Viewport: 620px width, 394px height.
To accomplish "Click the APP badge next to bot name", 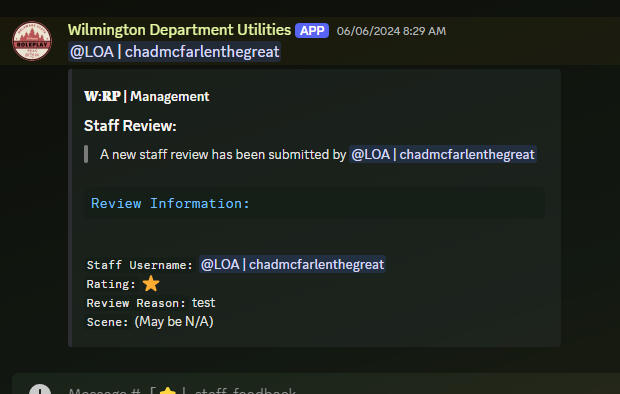I will [312, 31].
